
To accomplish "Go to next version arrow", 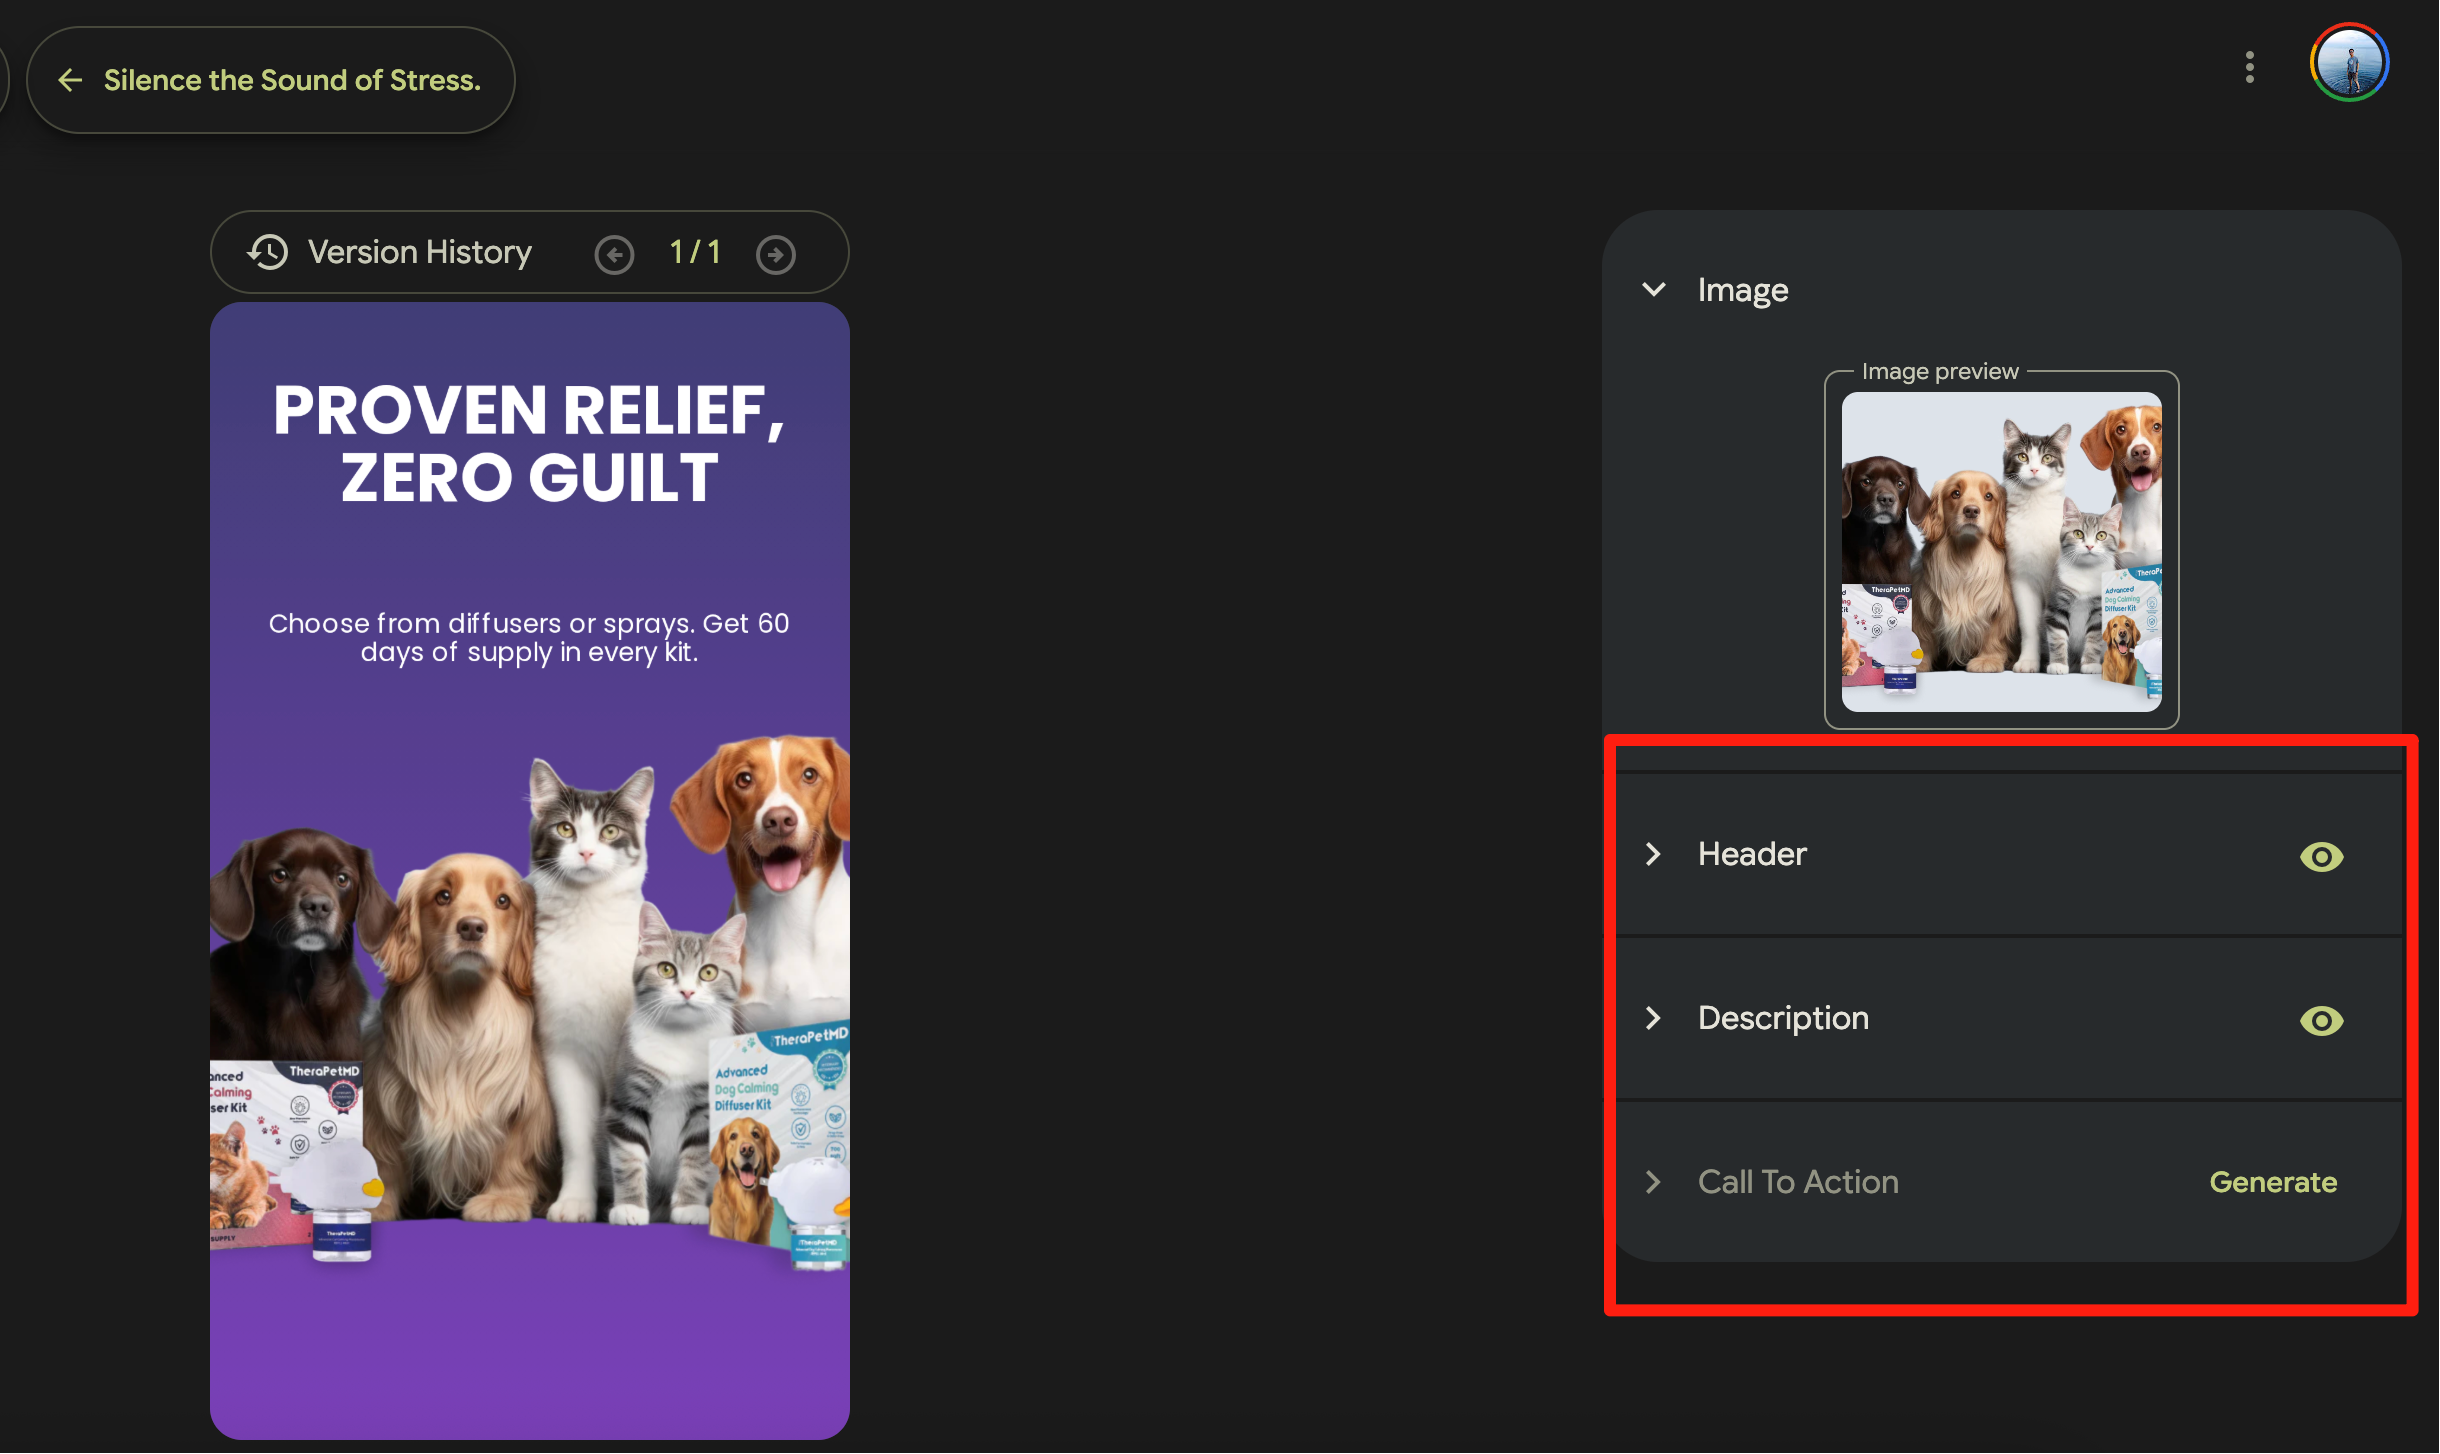I will [775, 254].
